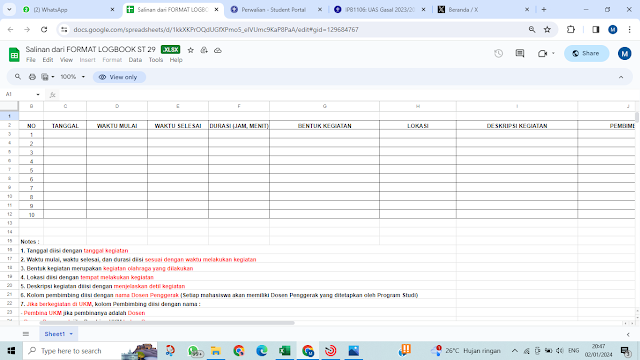Open the Windows Start button
This screenshot has width=640, height=360.
pos(11,351)
